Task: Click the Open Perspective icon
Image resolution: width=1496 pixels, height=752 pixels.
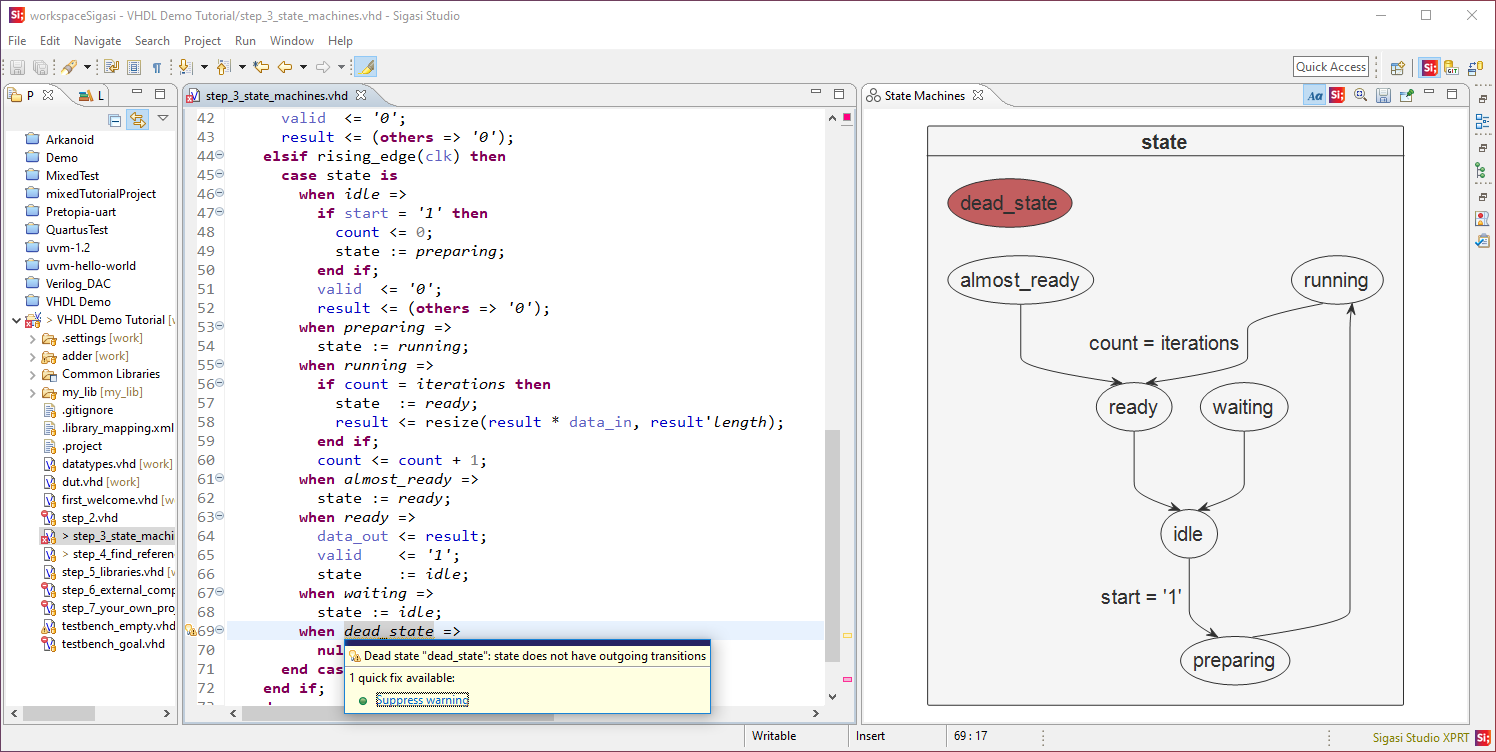Action: pyautogui.click(x=1398, y=68)
